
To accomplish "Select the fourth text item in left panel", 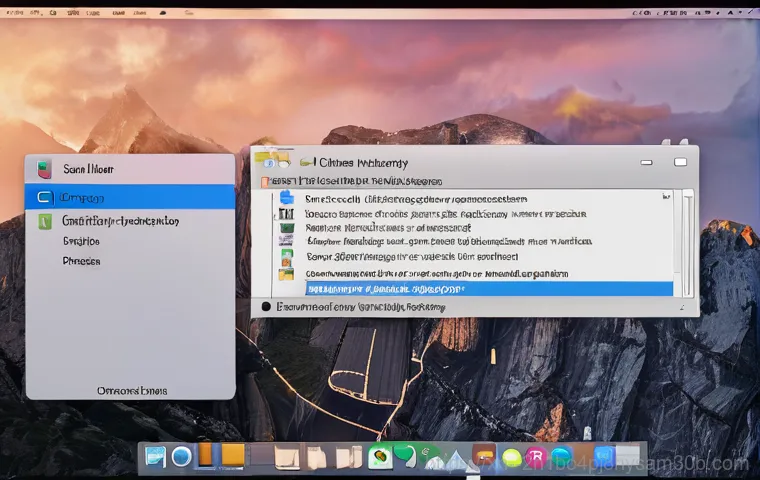I will [80, 241].
